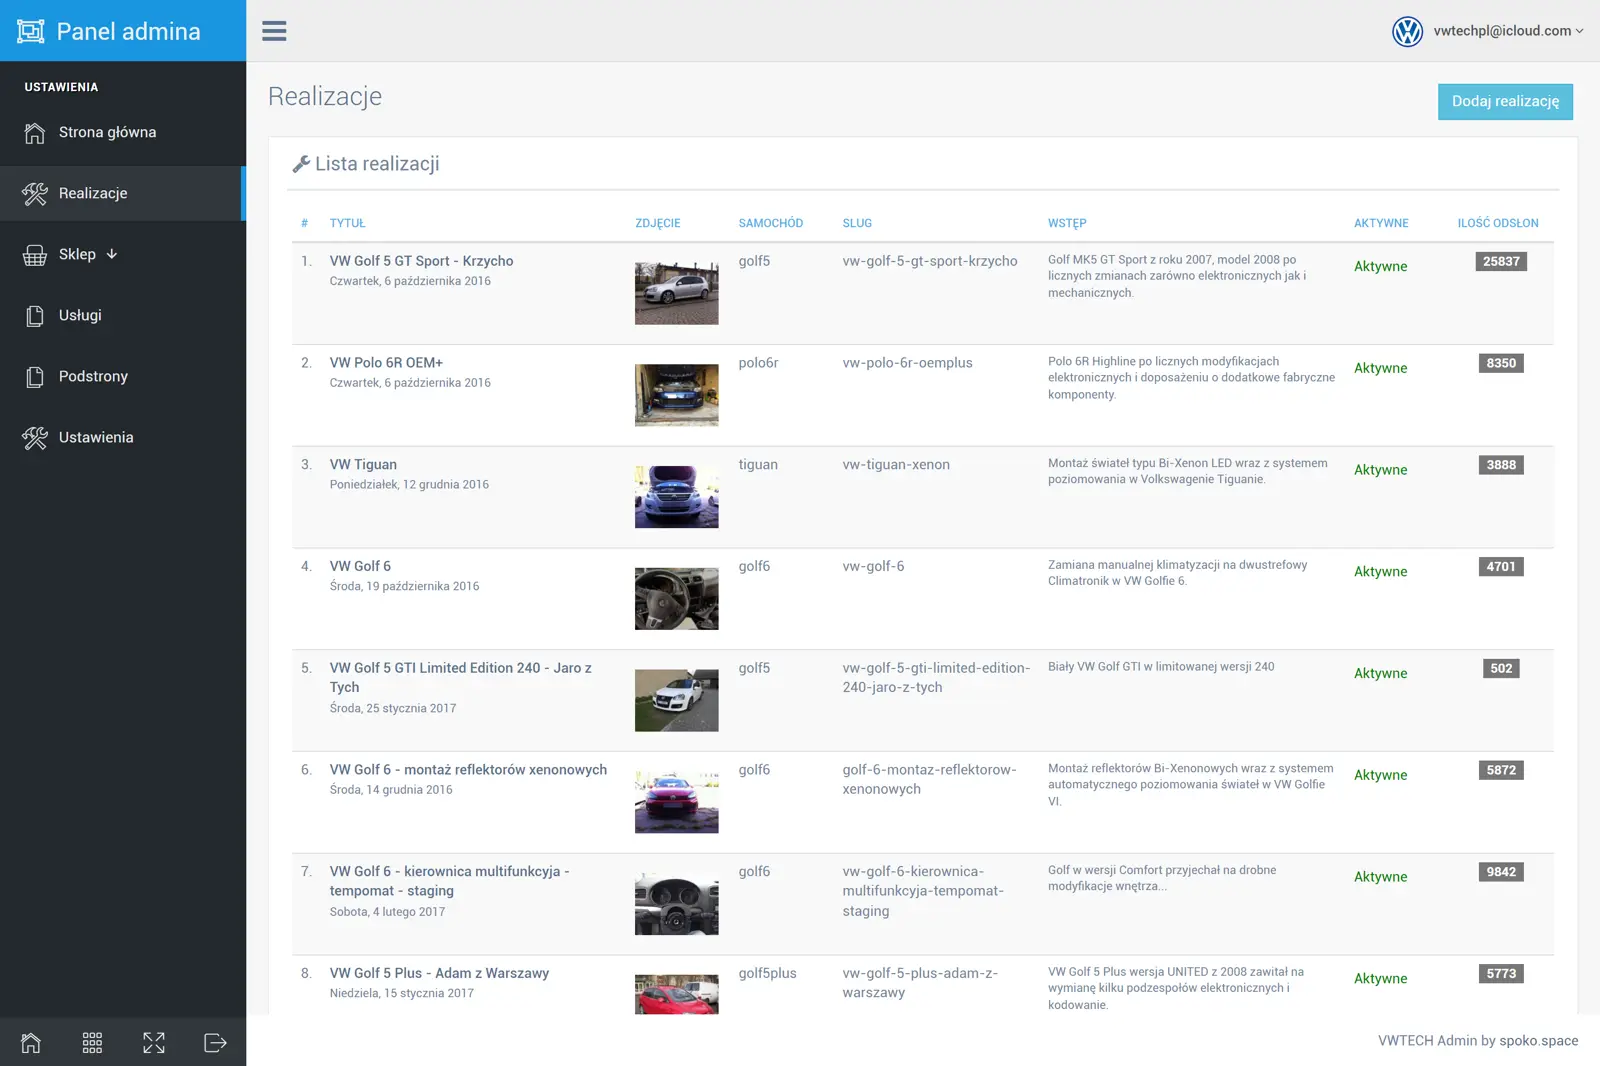This screenshot has width=1600, height=1066.
Task: Click the wrench icon beside Lista realizacji
Action: point(300,164)
